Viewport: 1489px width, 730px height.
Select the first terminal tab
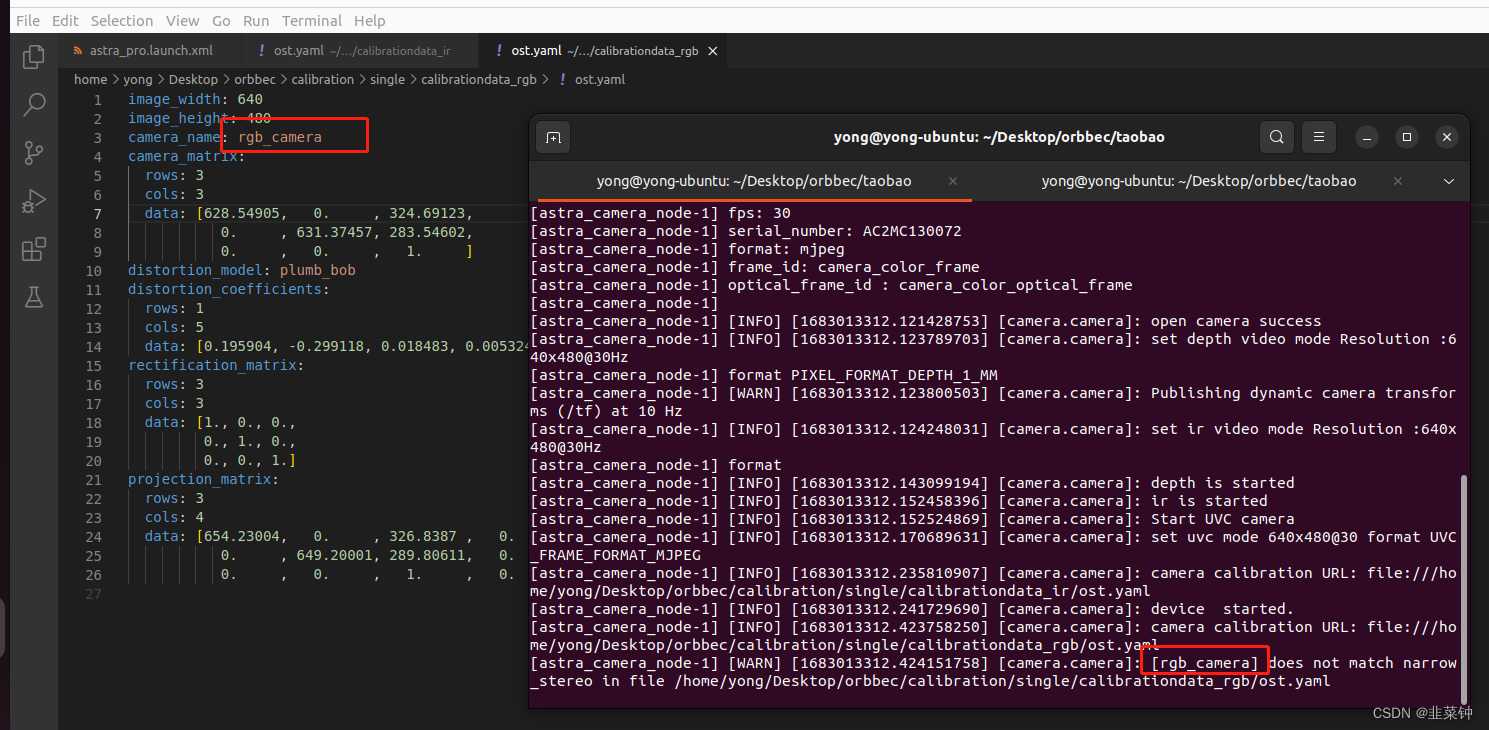pos(753,181)
